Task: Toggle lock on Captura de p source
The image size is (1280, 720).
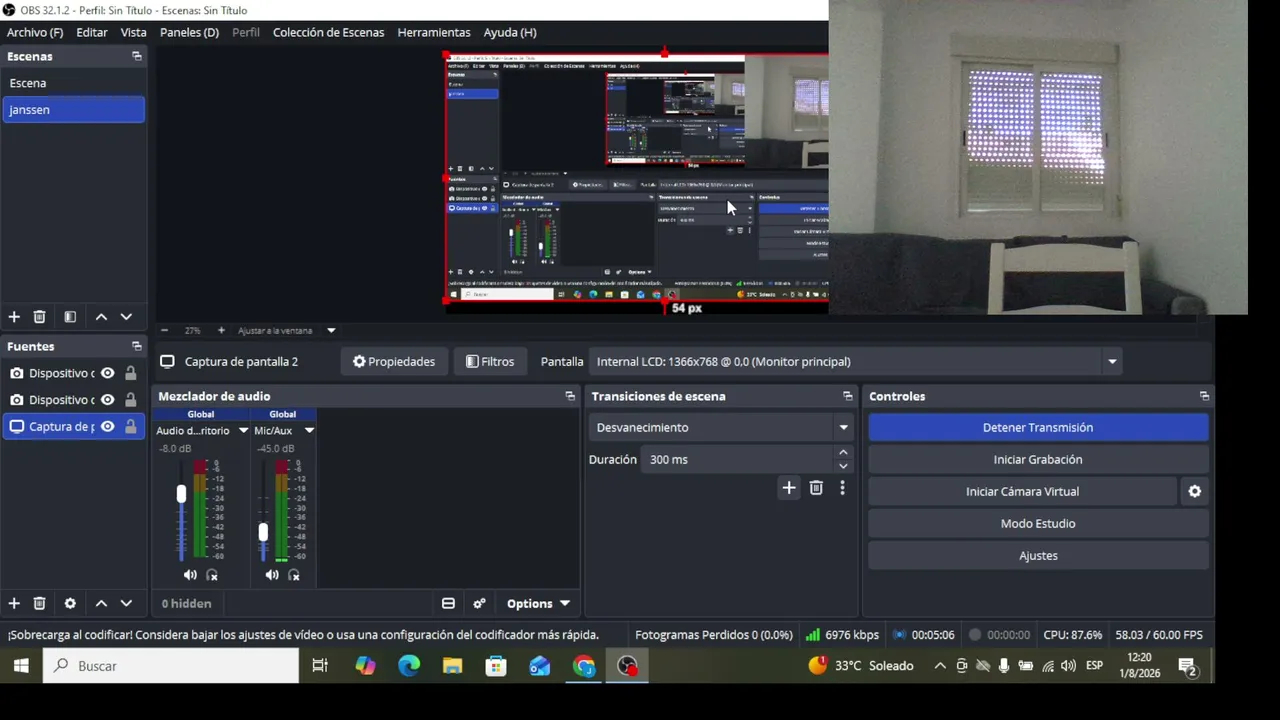Action: coord(130,426)
